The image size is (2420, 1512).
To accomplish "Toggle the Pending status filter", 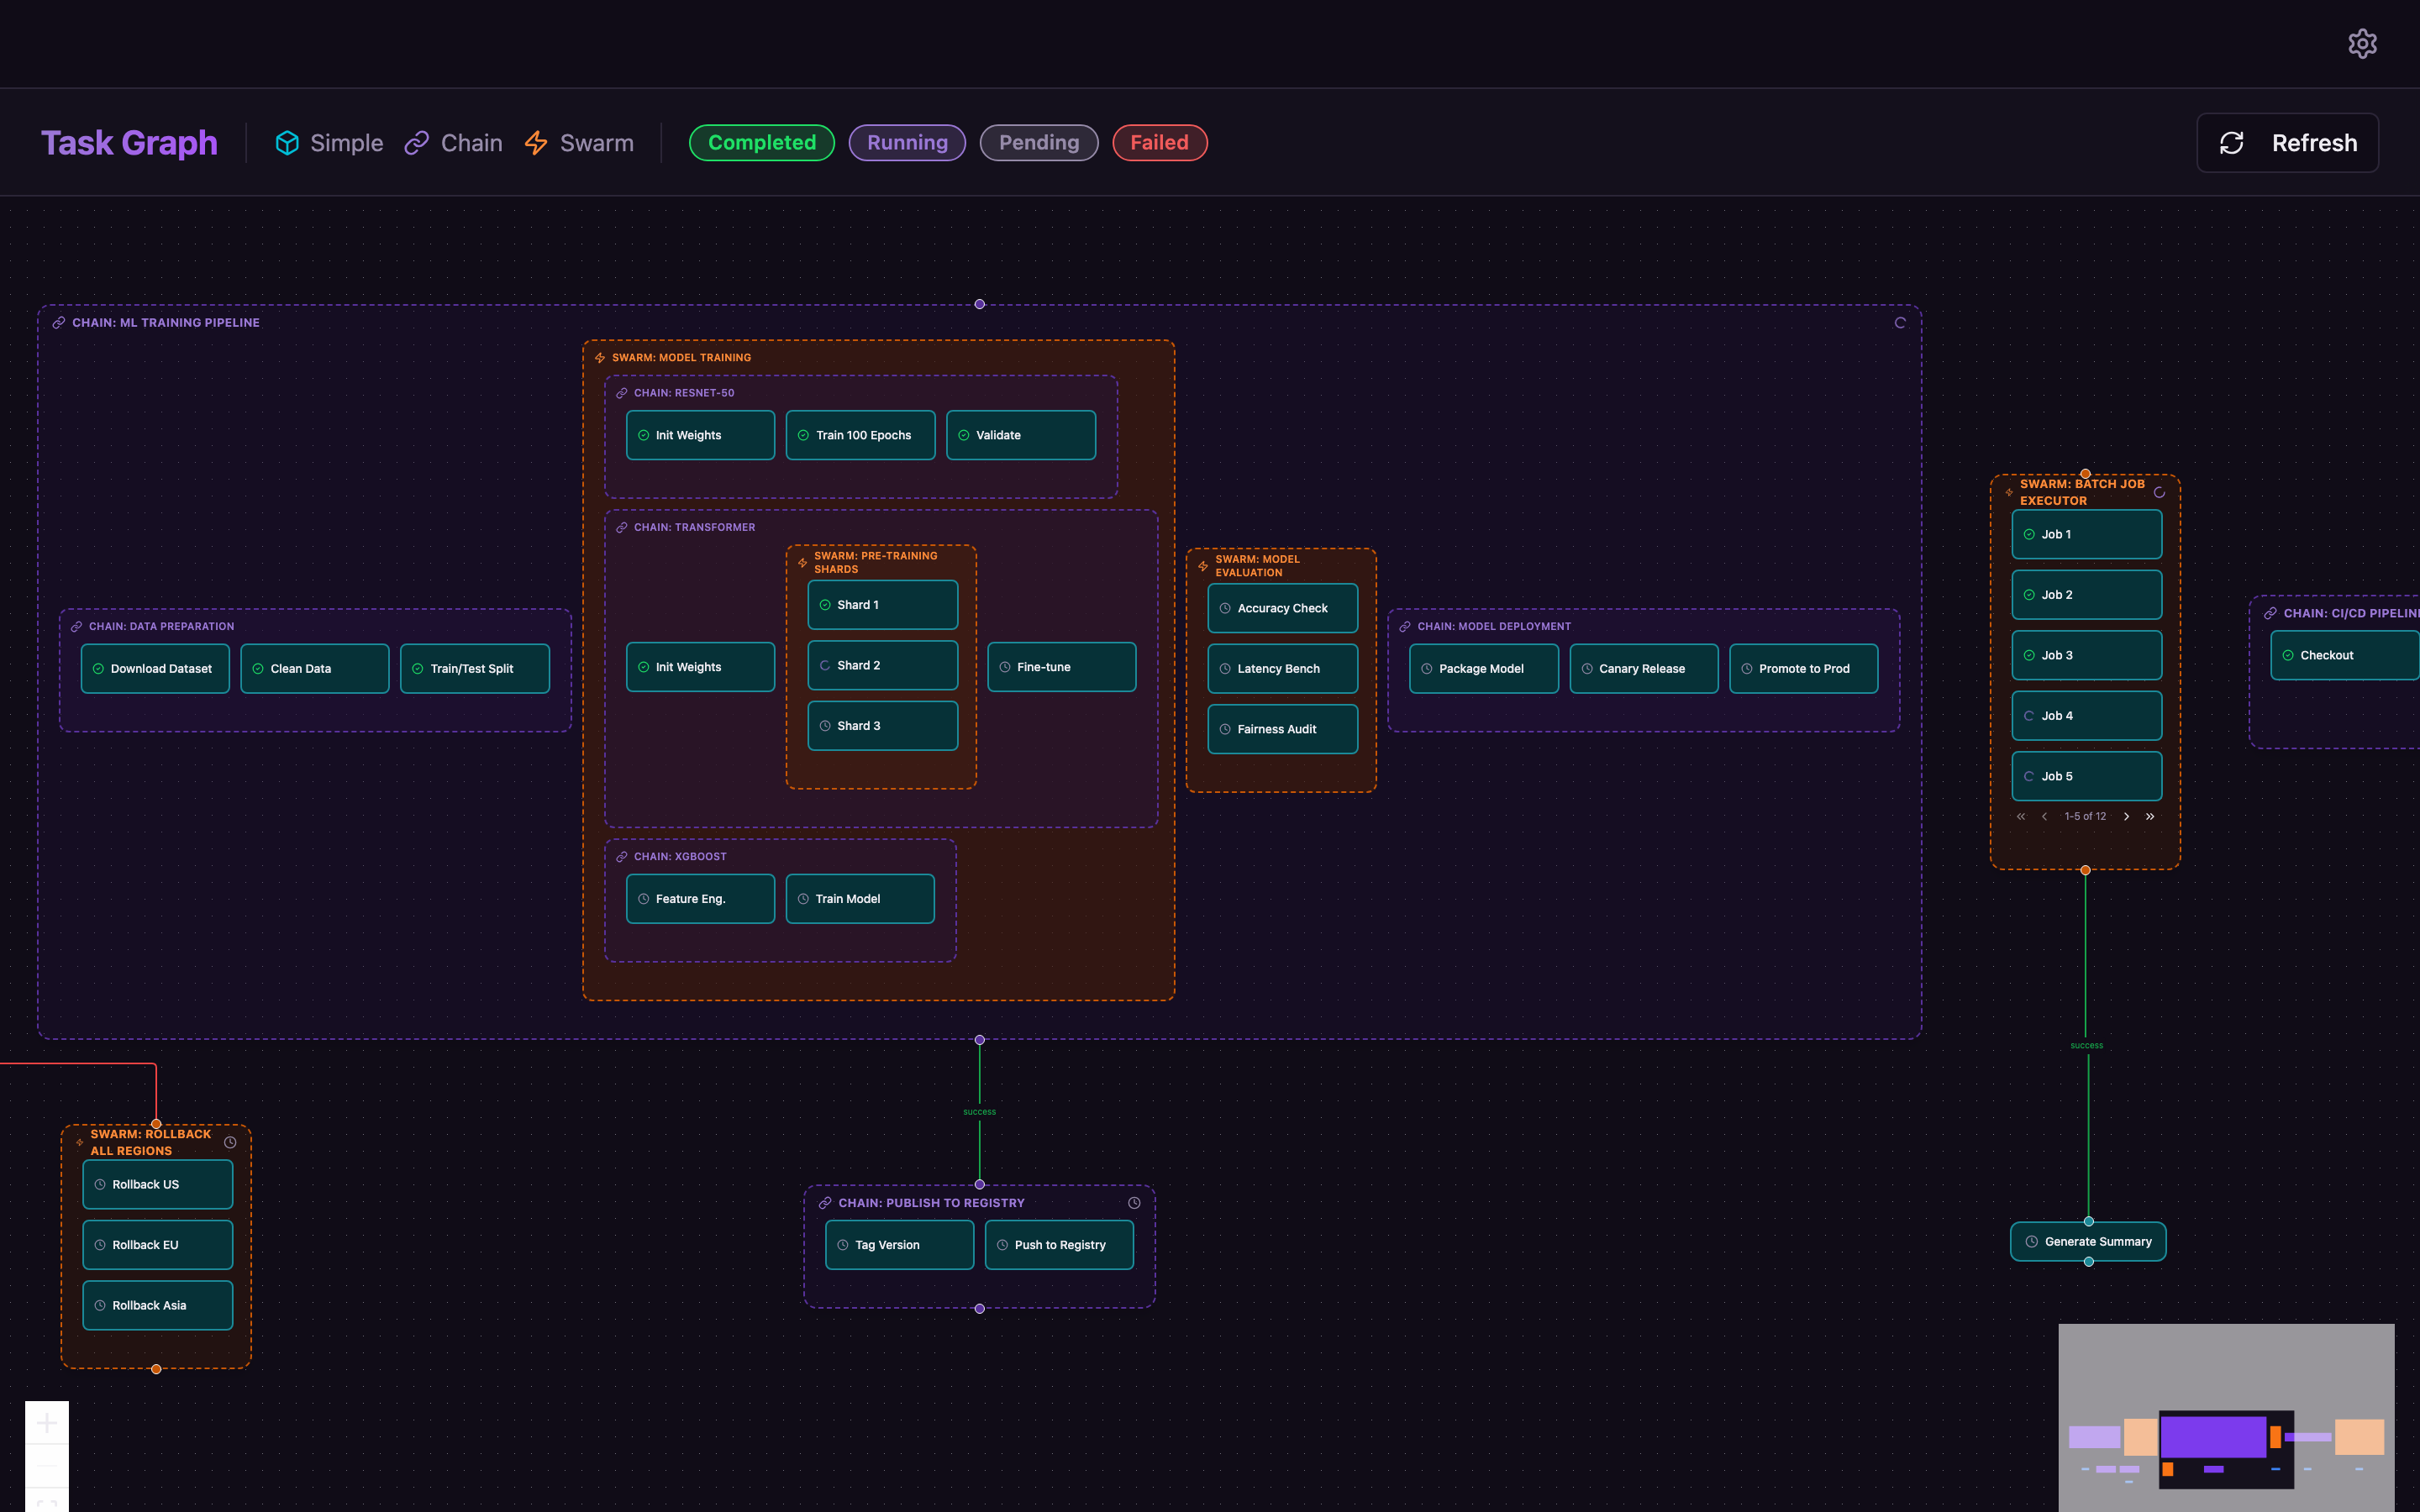I will point(1039,142).
